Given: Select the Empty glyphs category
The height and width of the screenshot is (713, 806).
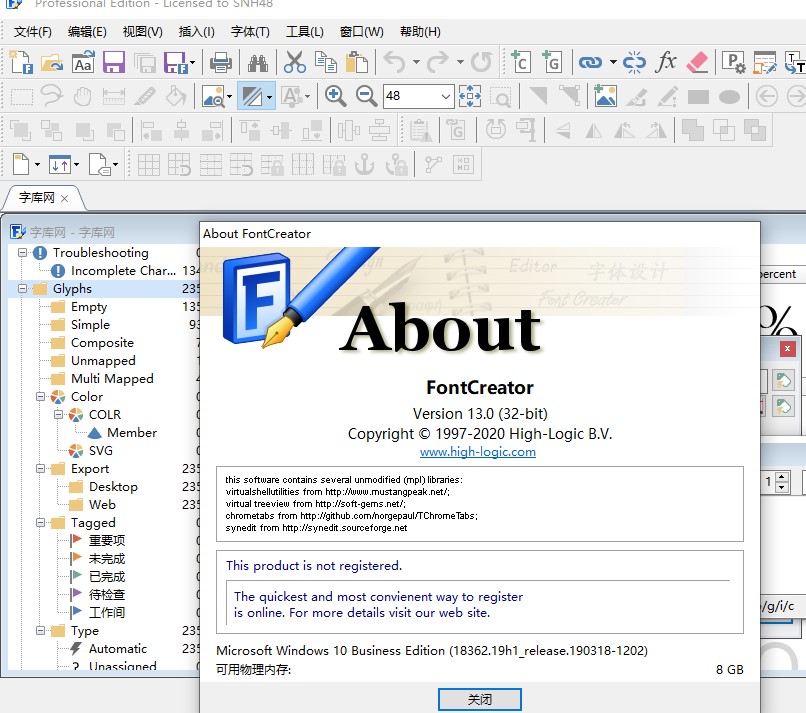Looking at the screenshot, I should tap(89, 307).
